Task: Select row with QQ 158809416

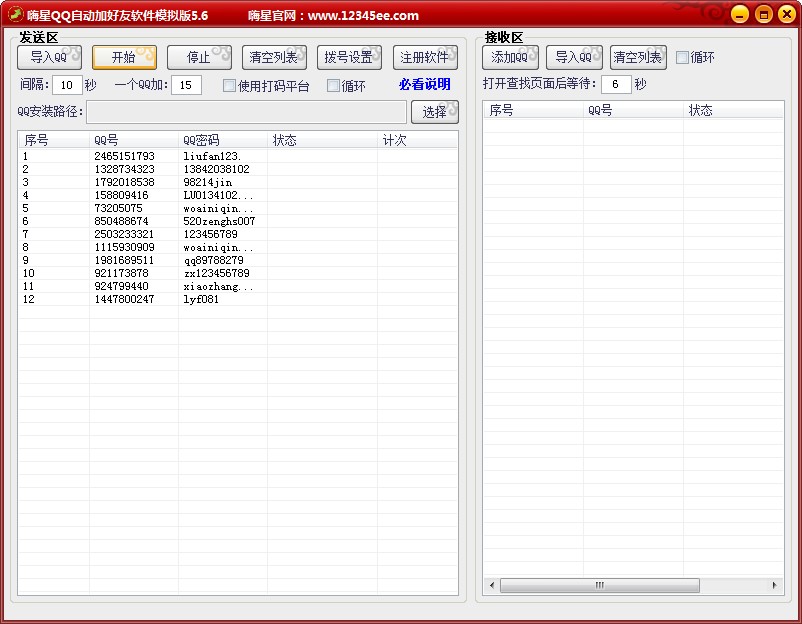Action: (238, 195)
